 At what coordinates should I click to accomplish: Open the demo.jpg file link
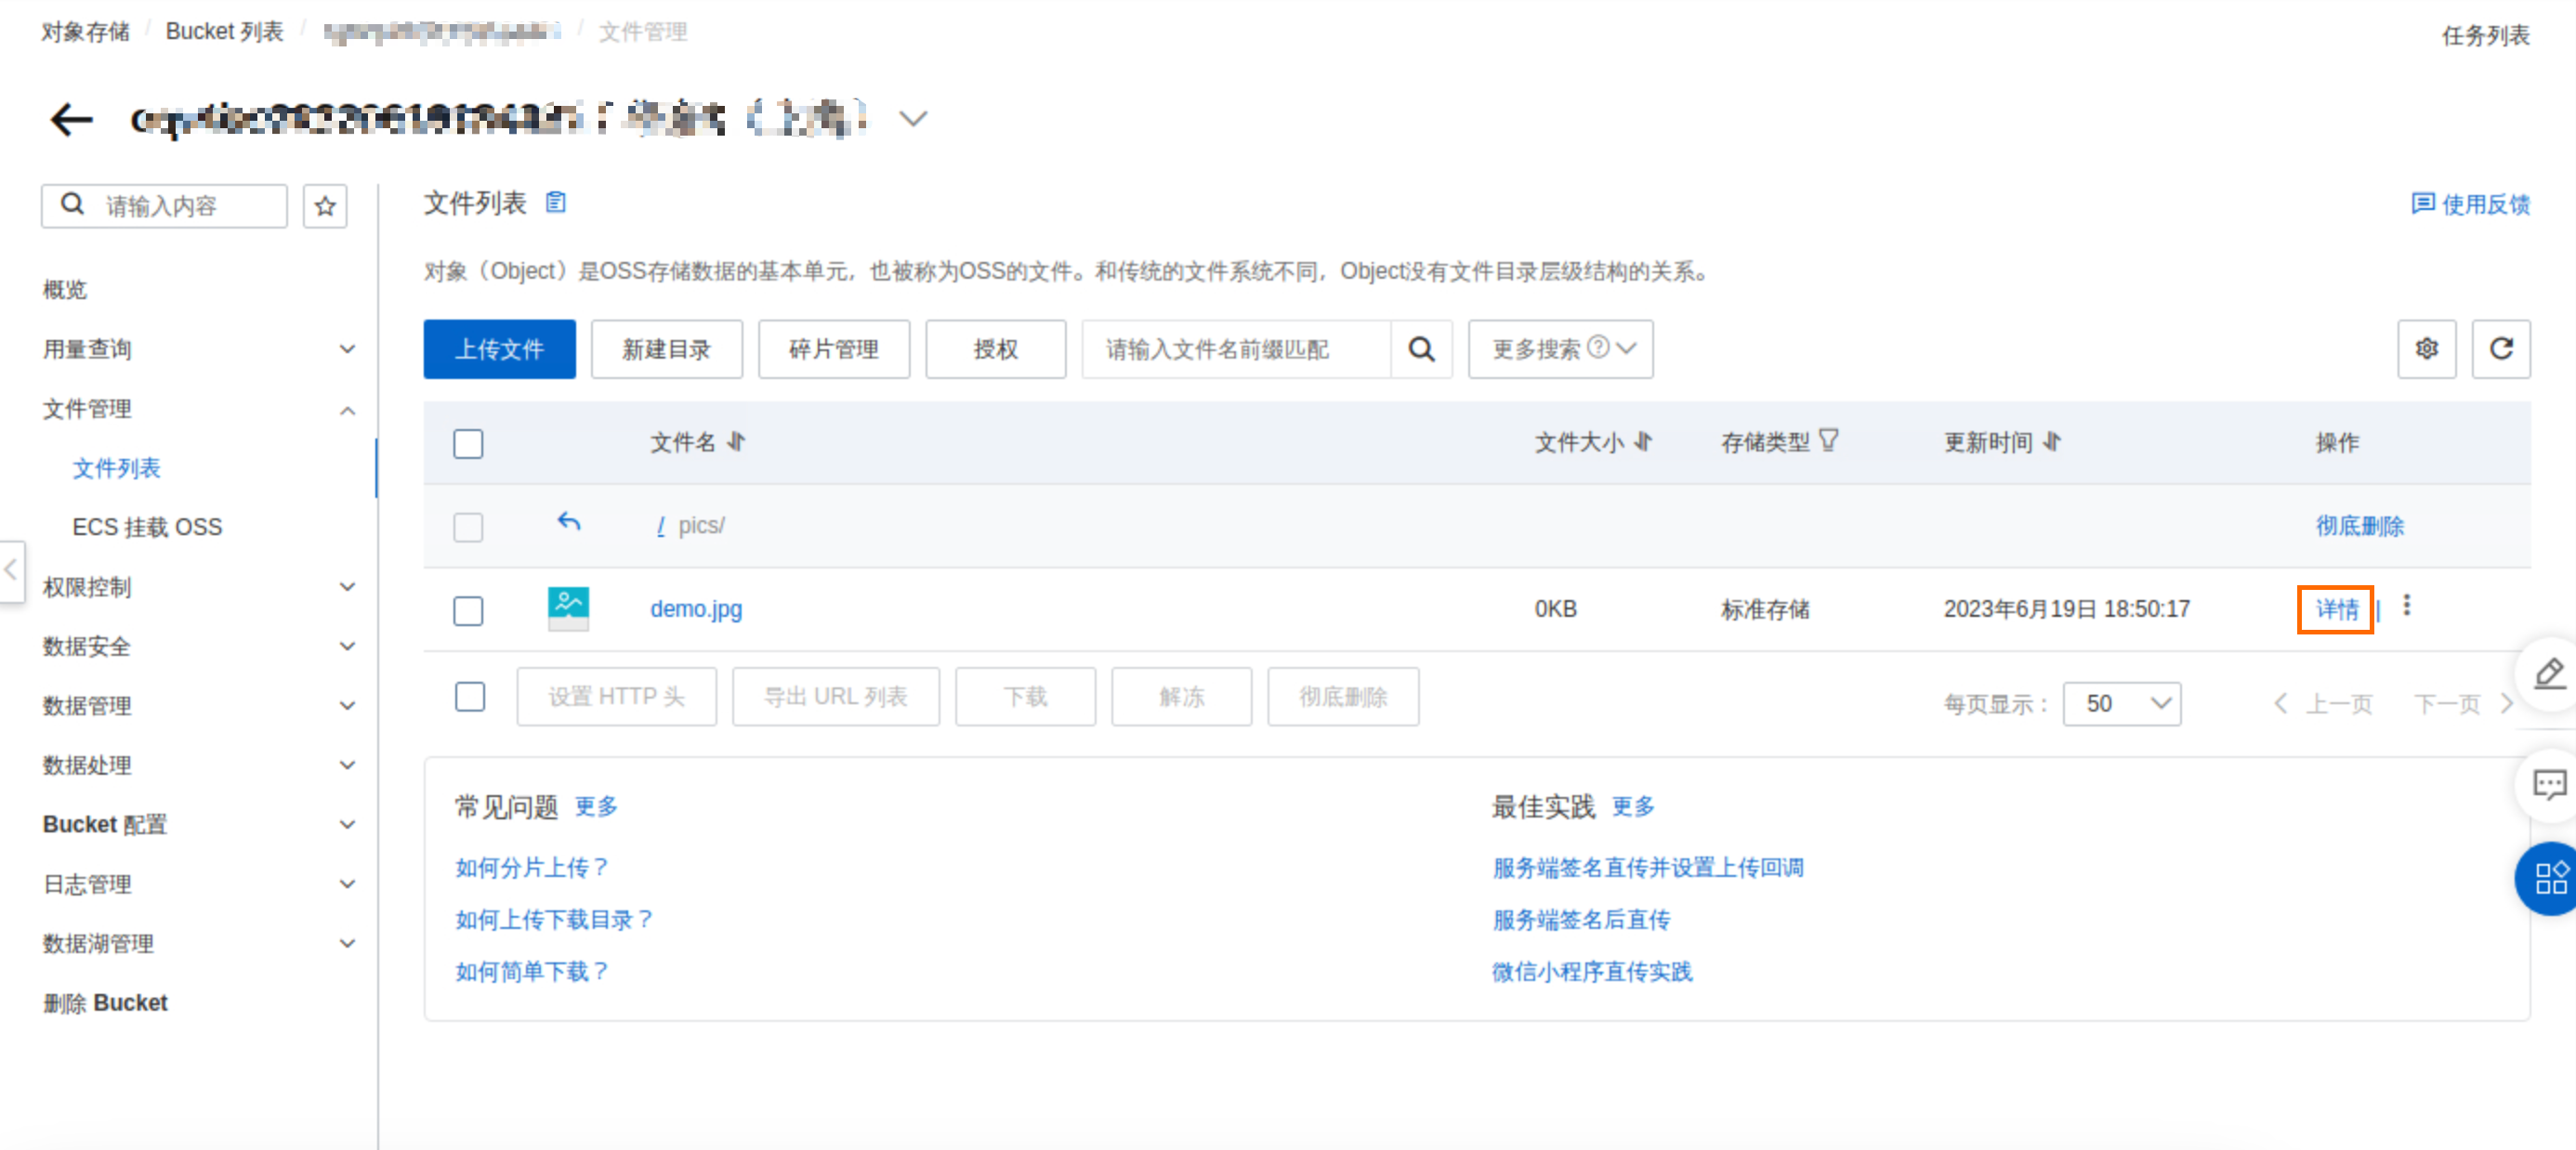point(696,609)
